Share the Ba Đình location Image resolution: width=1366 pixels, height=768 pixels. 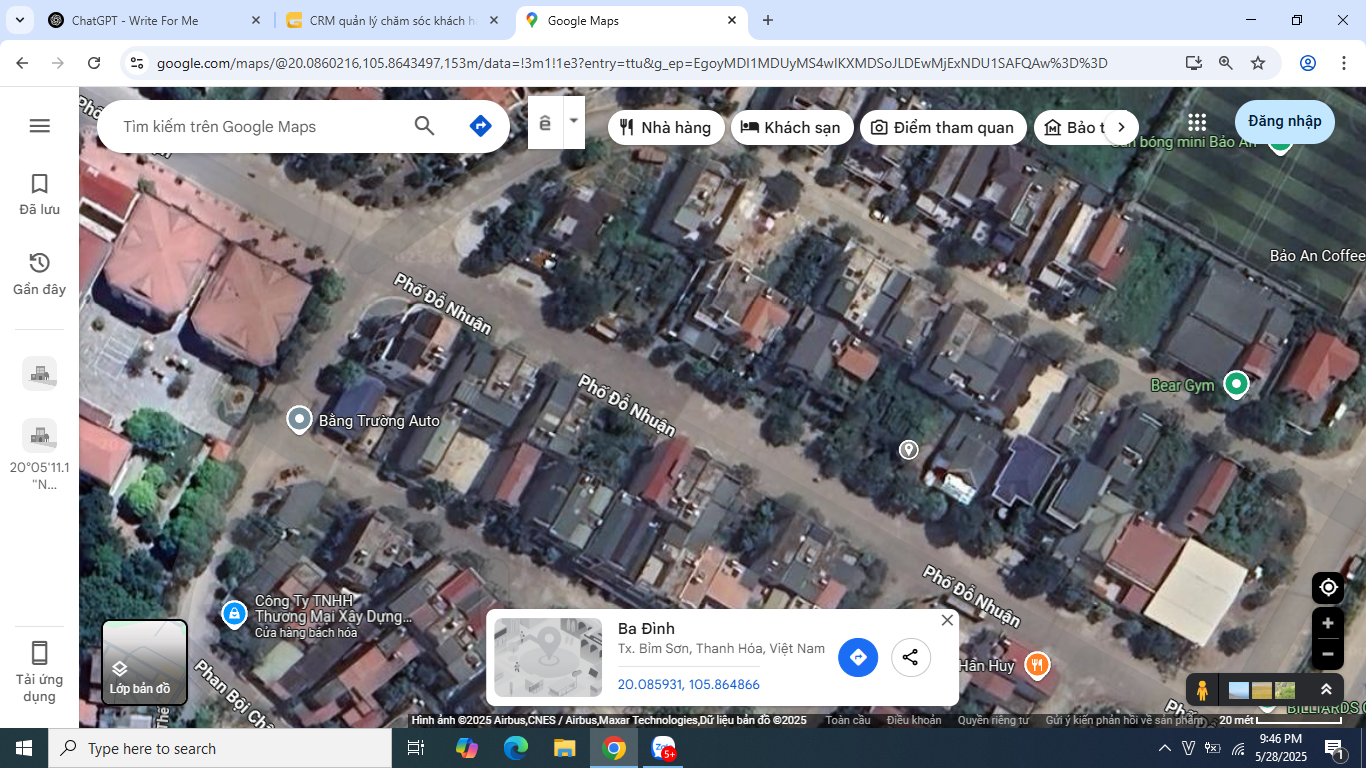point(910,657)
